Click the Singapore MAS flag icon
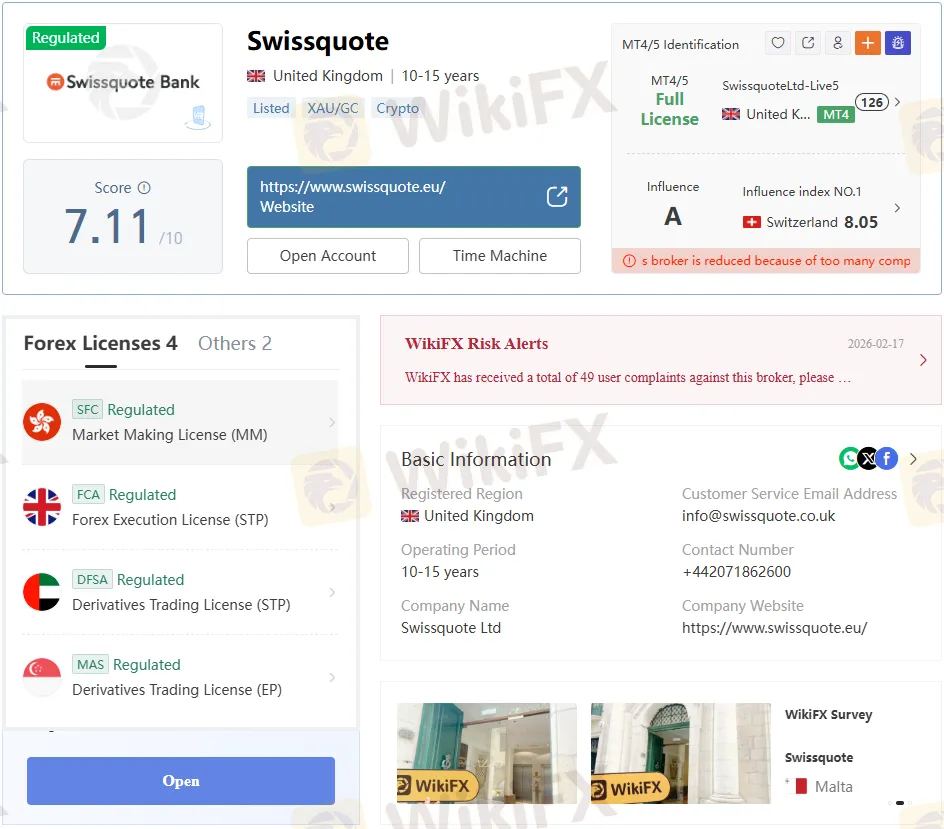This screenshot has height=829, width=944. [42, 677]
